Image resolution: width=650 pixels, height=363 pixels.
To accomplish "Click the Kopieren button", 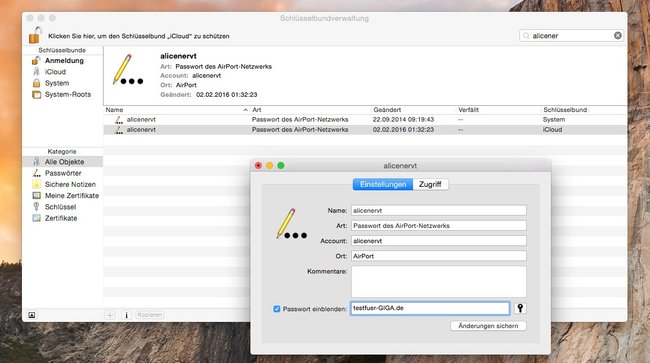I will point(150,315).
